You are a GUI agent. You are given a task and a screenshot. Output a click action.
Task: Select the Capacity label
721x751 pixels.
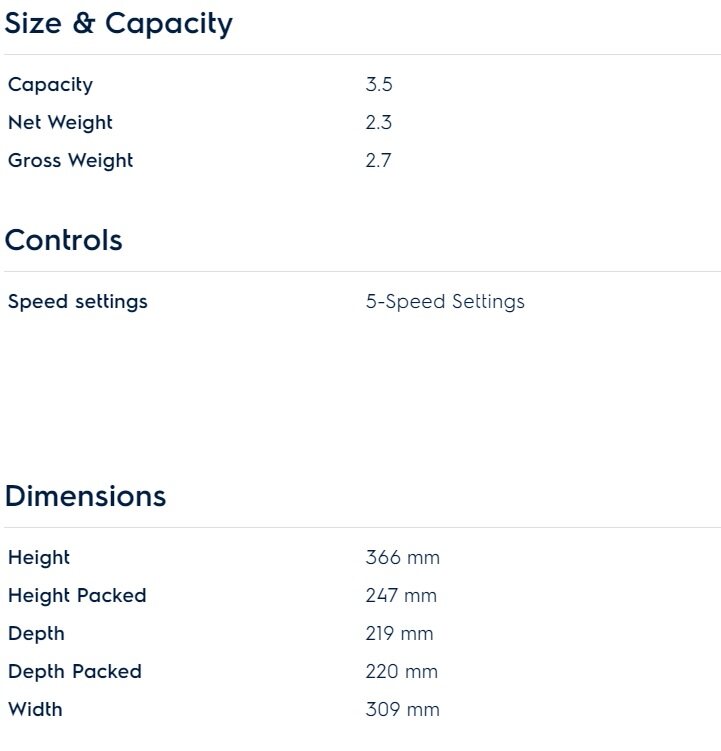[x=50, y=85]
